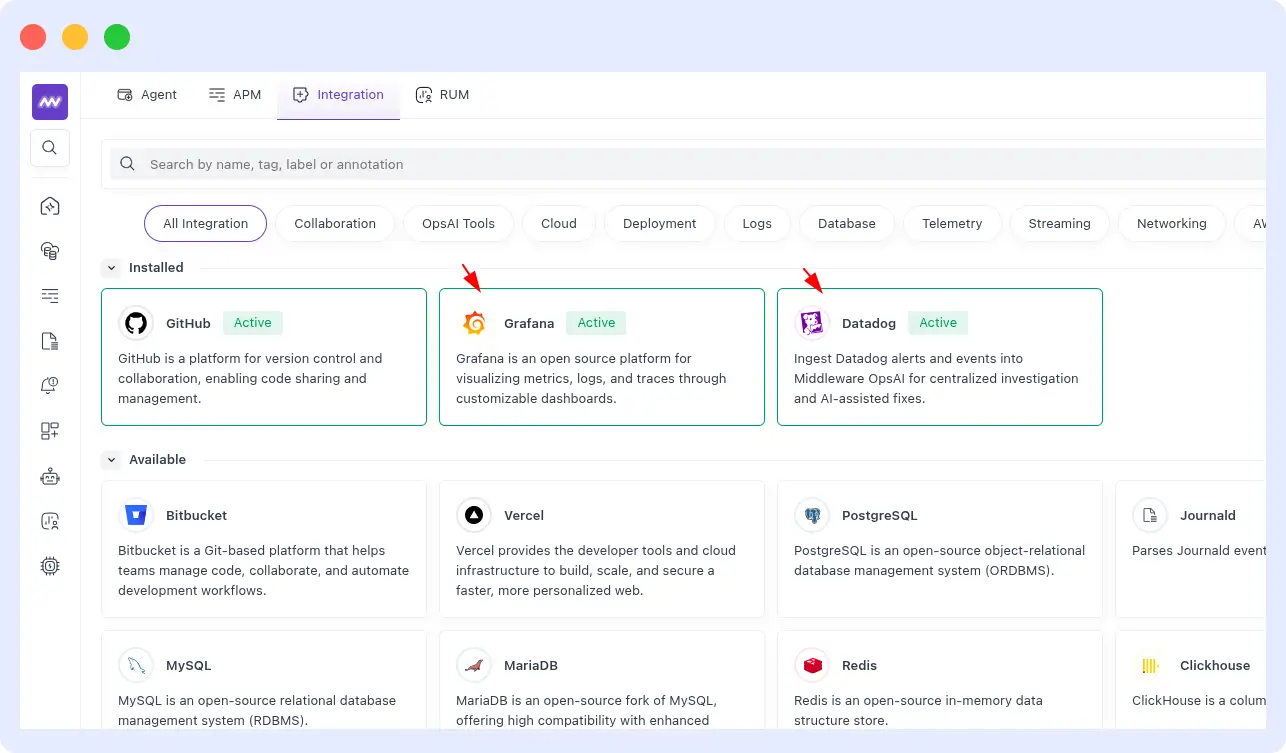Click the GitHub logo icon
1286x753 pixels.
point(136,323)
